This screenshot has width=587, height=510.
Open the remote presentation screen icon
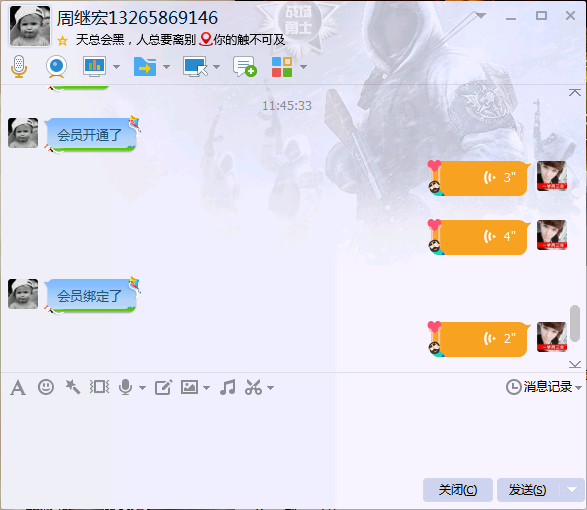pos(94,67)
